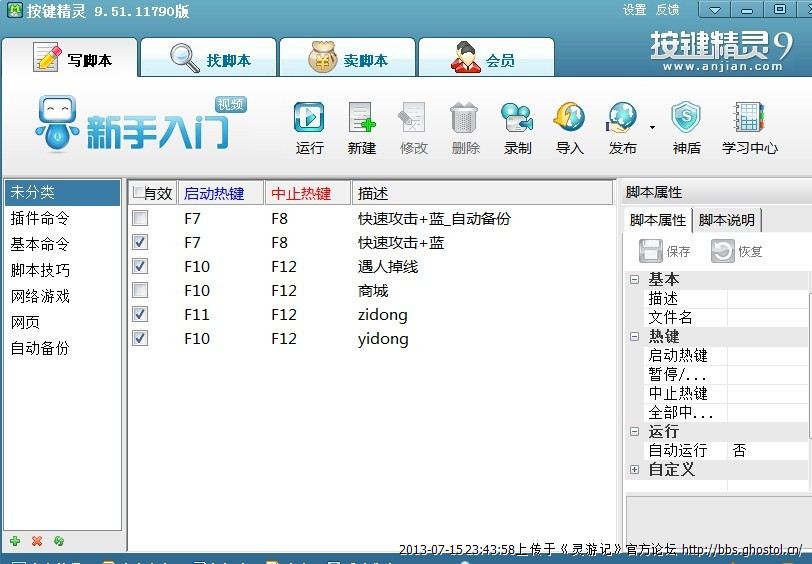Click the 设置 link in title bar
The image size is (812, 564).
(634, 10)
